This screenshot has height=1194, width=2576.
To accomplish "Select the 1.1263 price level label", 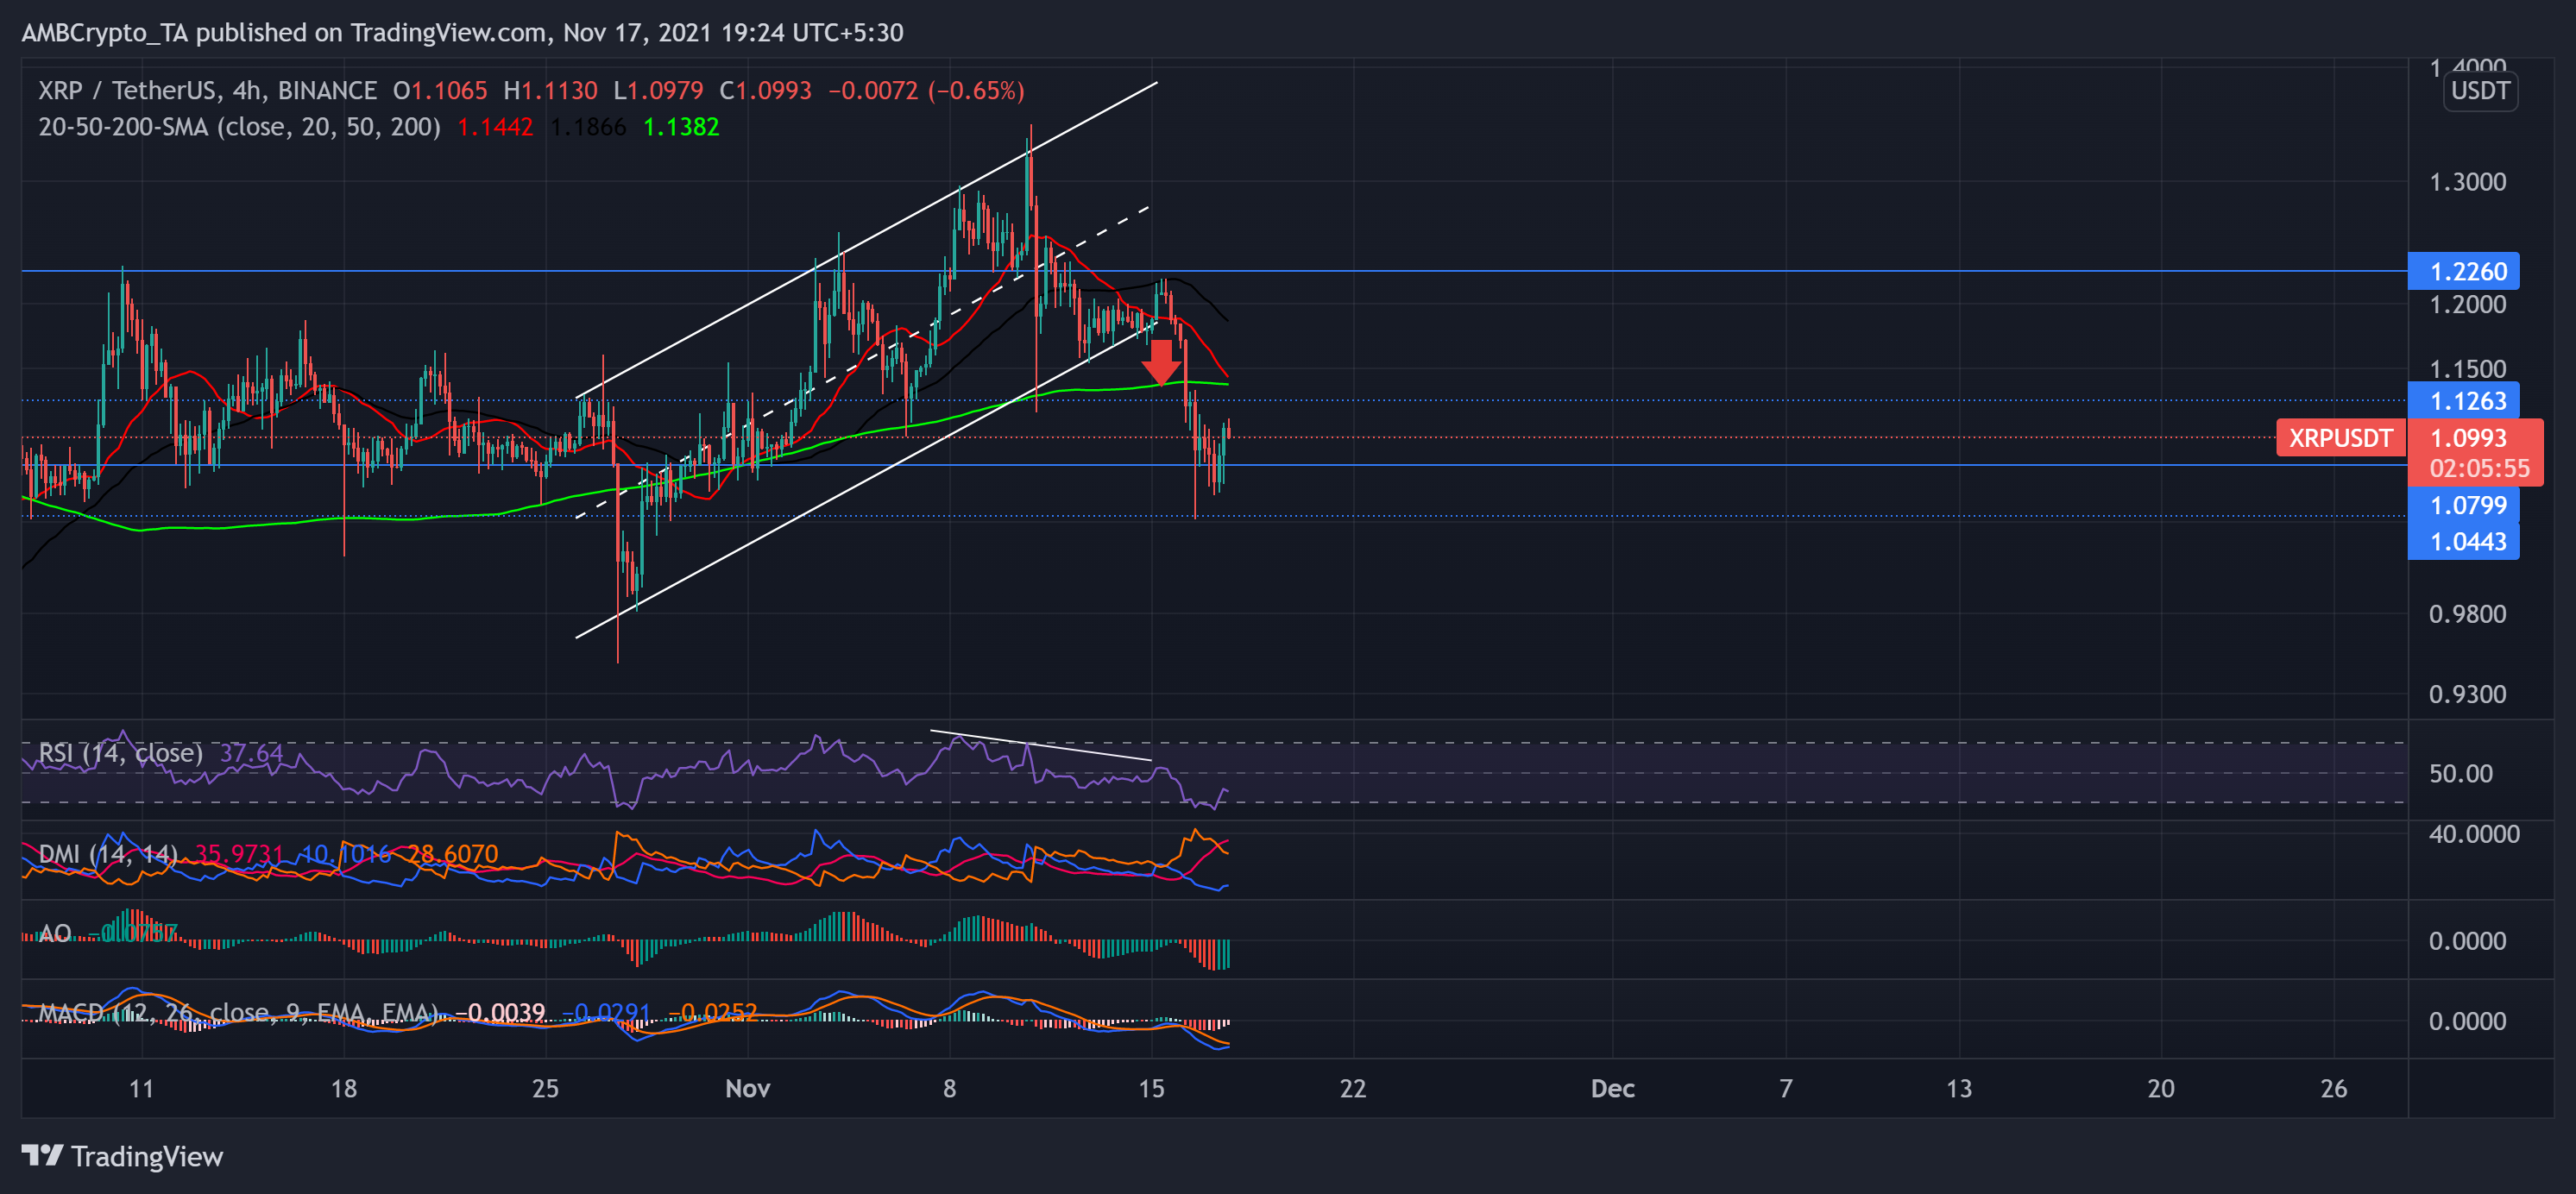I will pyautogui.click(x=2463, y=401).
